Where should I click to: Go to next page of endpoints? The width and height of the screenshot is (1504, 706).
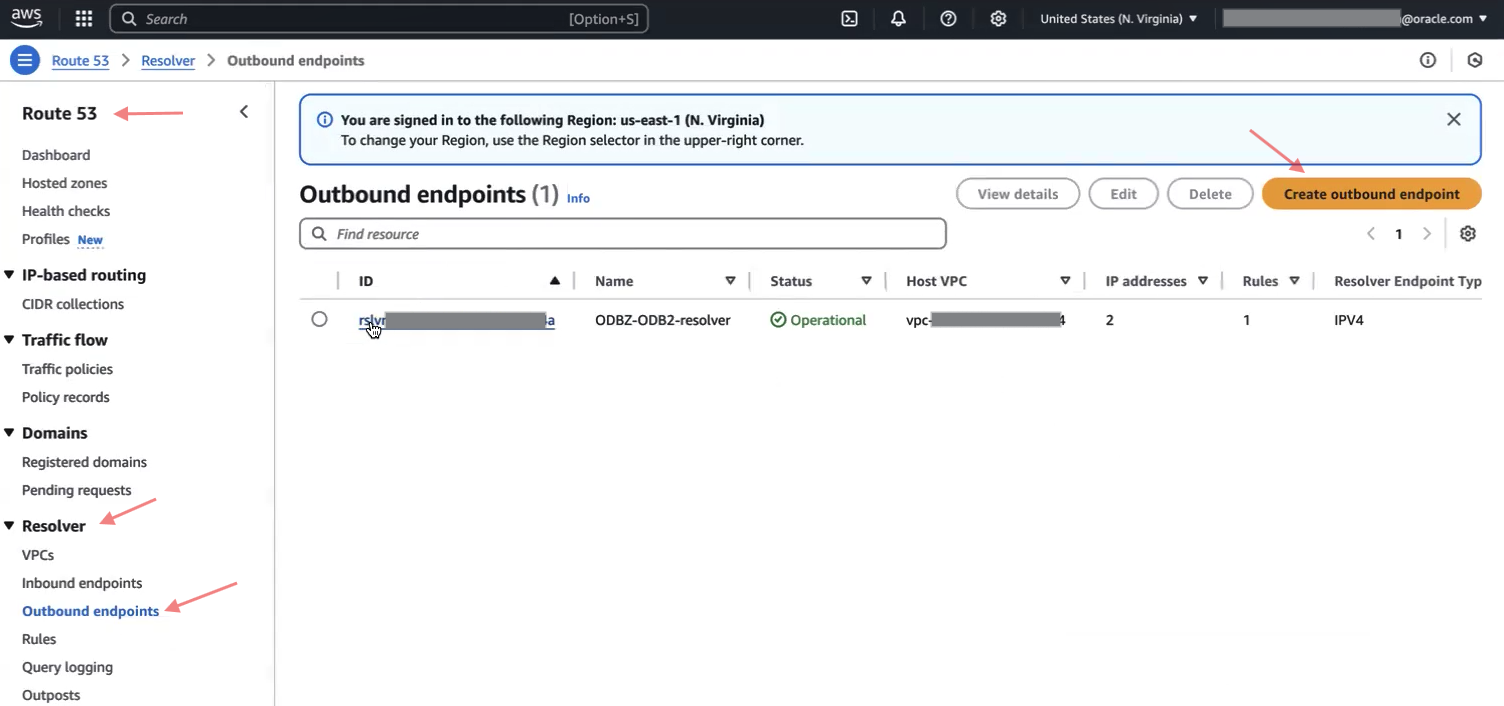tap(1427, 234)
